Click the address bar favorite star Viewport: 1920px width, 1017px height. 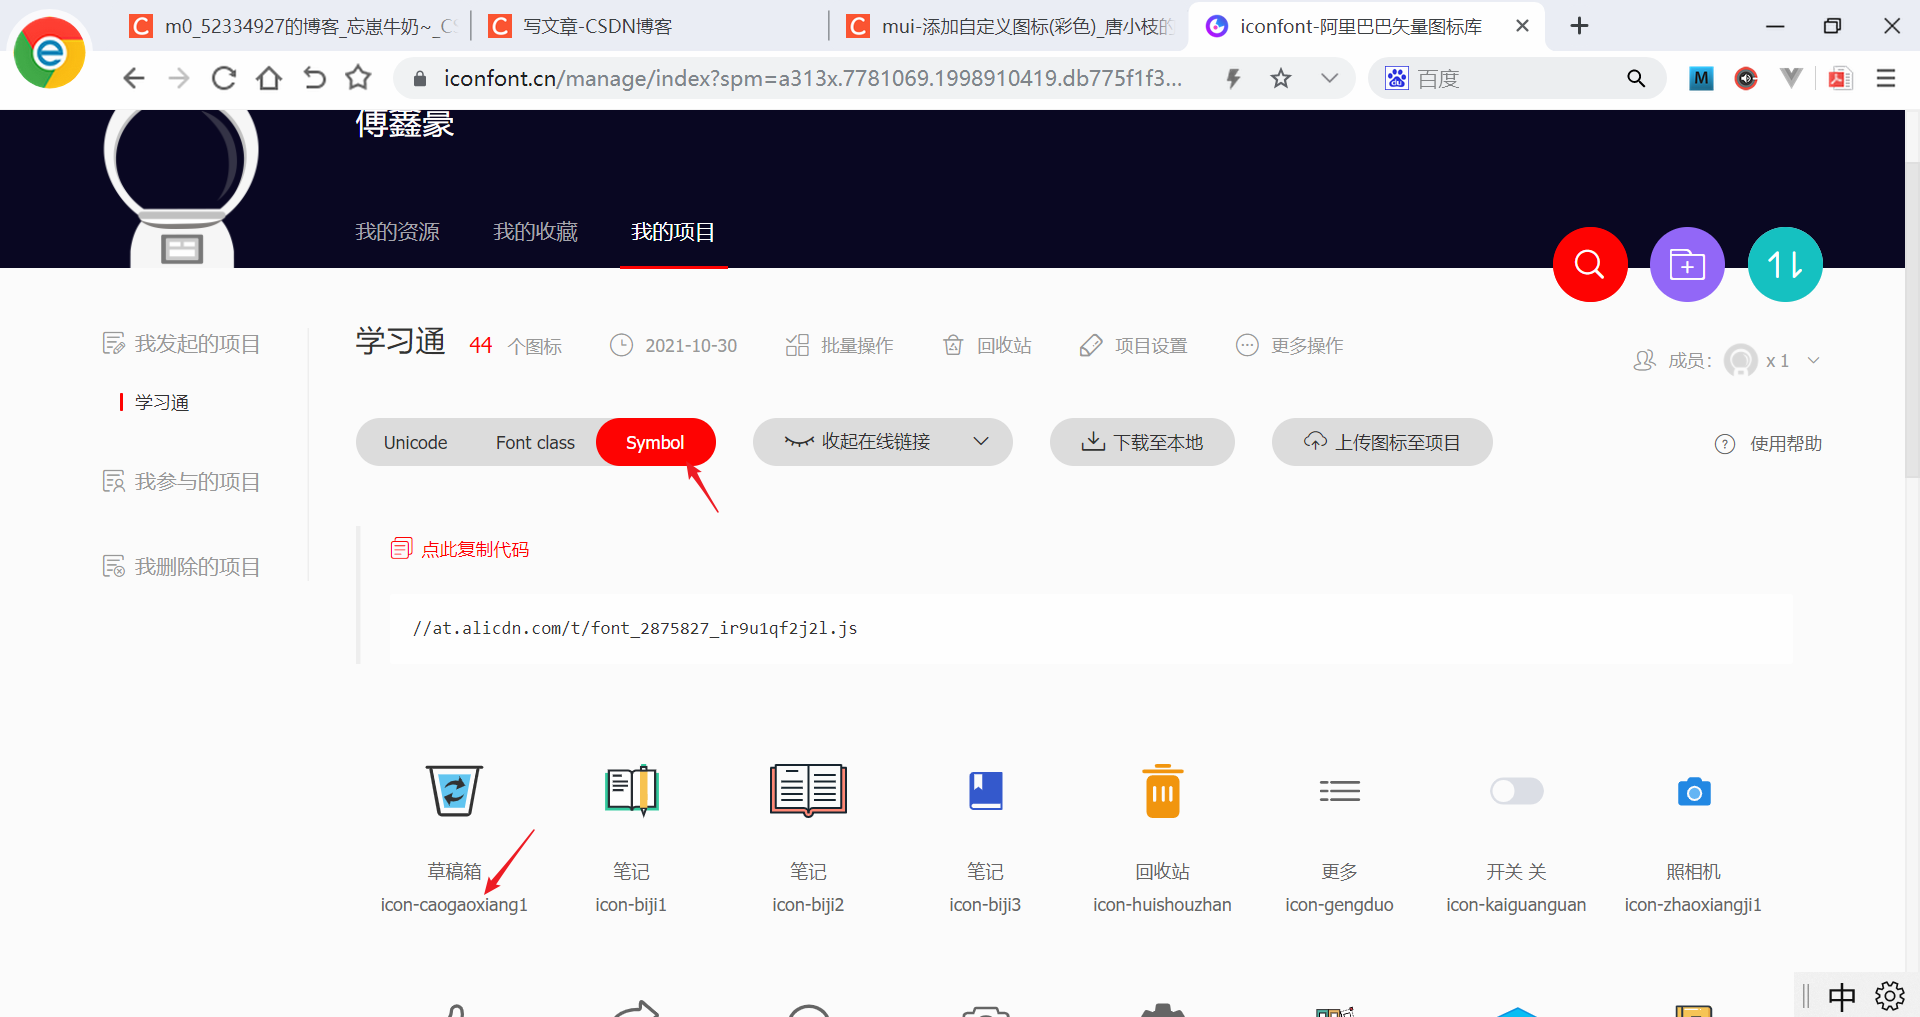[x=1281, y=78]
